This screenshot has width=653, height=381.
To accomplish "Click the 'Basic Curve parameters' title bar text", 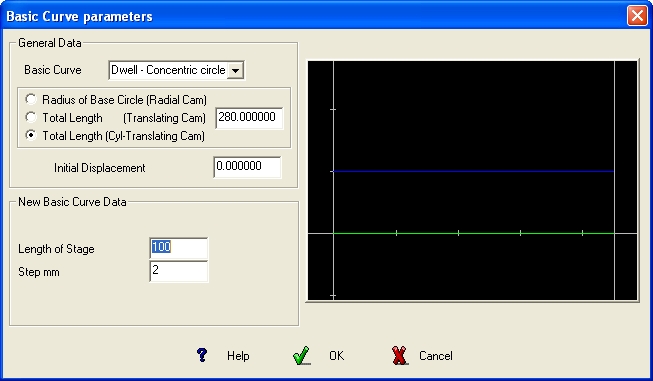I will tap(79, 16).
